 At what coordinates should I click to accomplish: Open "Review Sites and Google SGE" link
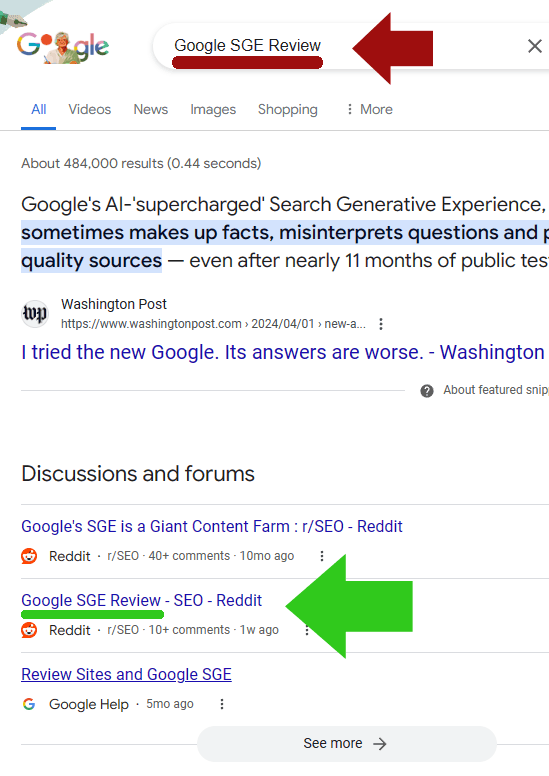(x=126, y=675)
